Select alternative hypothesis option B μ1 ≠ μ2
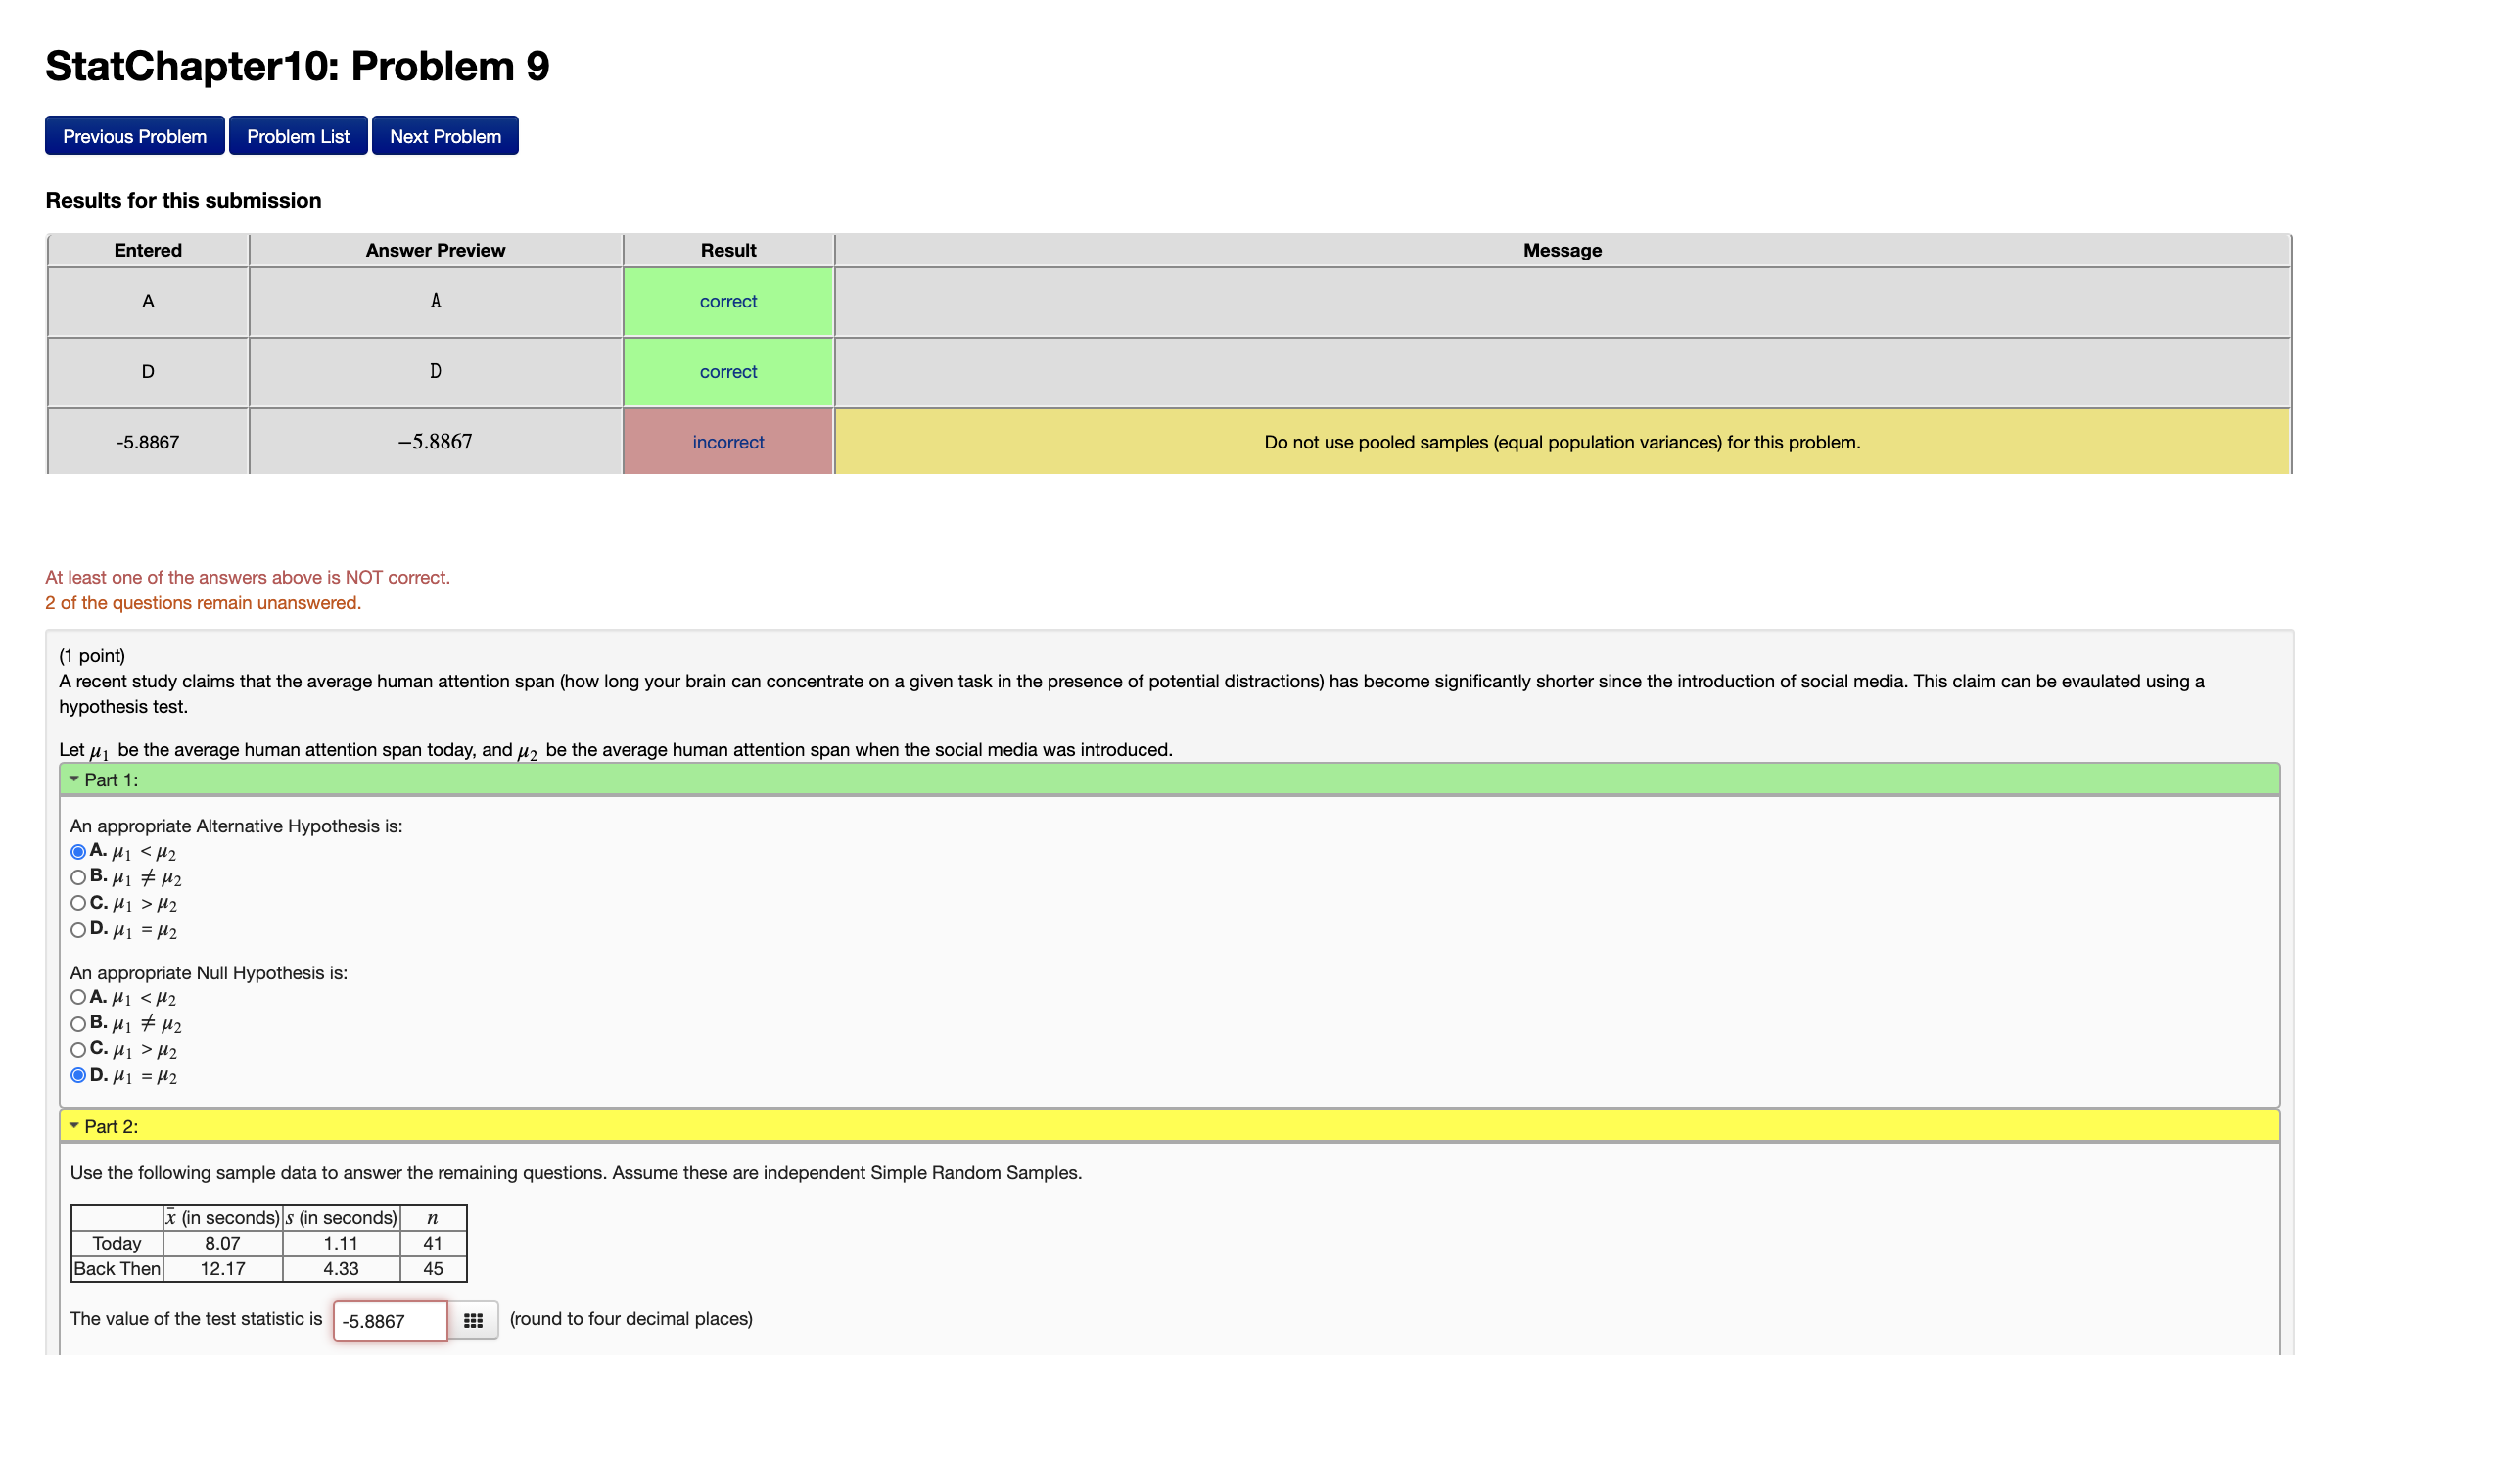Image resolution: width=2520 pixels, height=1463 pixels. (x=78, y=878)
